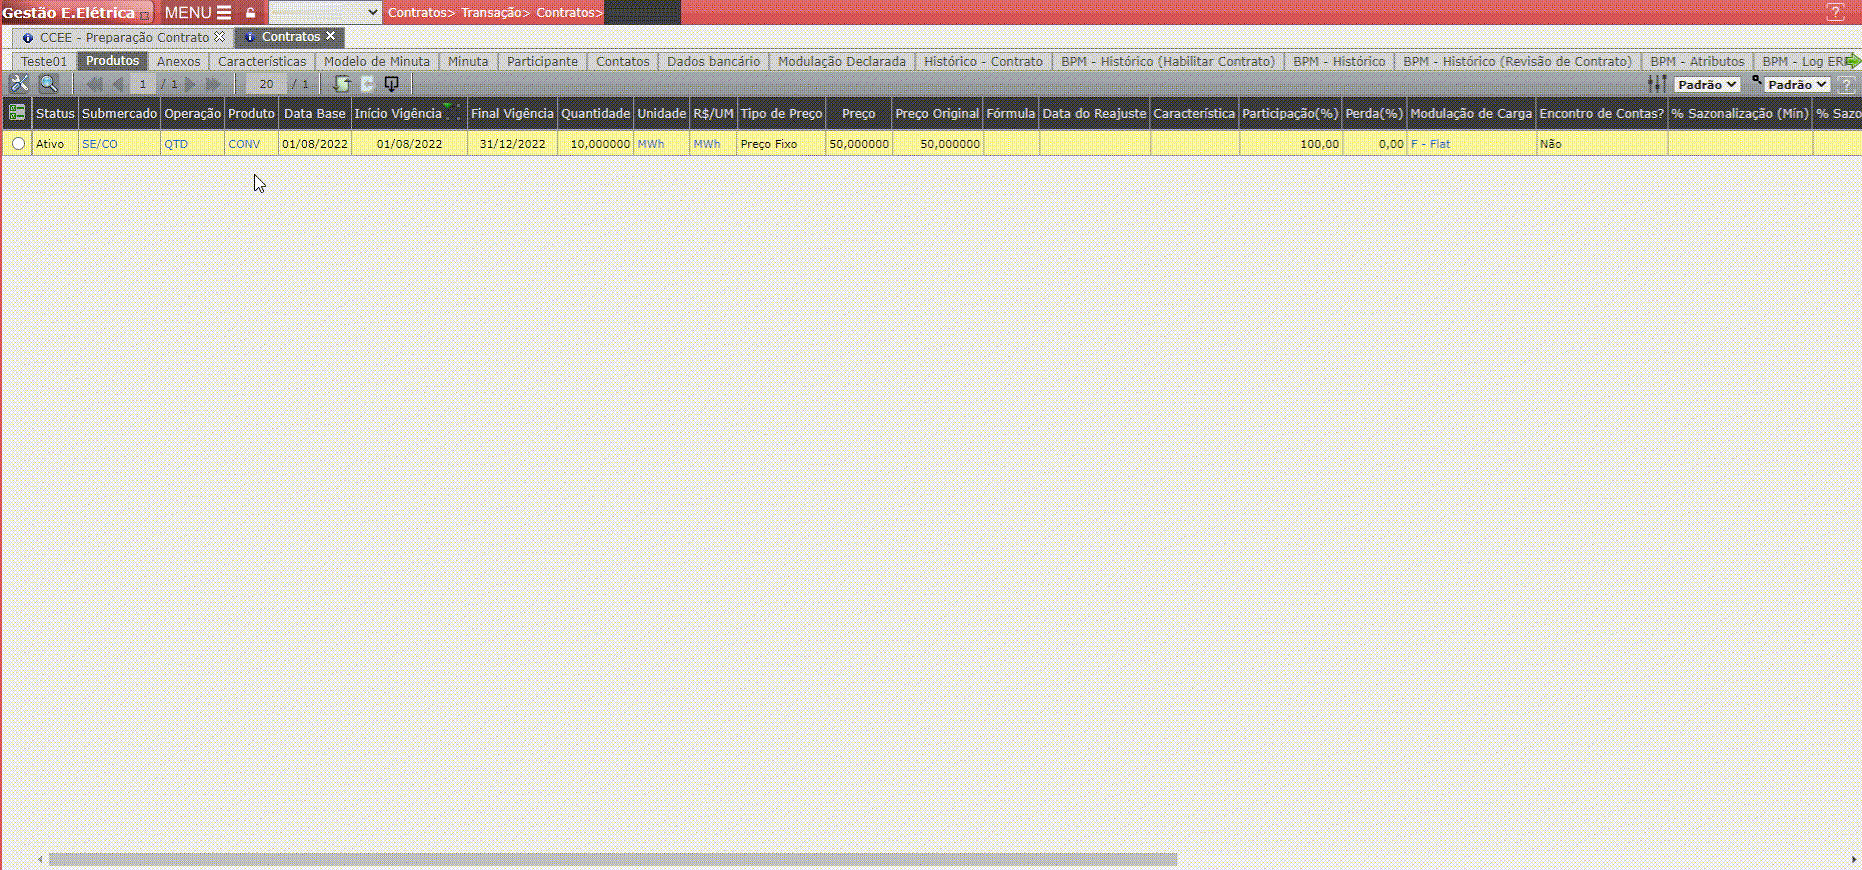This screenshot has height=870, width=1862.
Task: Open the Modulação Declarada tab
Action: (x=841, y=61)
